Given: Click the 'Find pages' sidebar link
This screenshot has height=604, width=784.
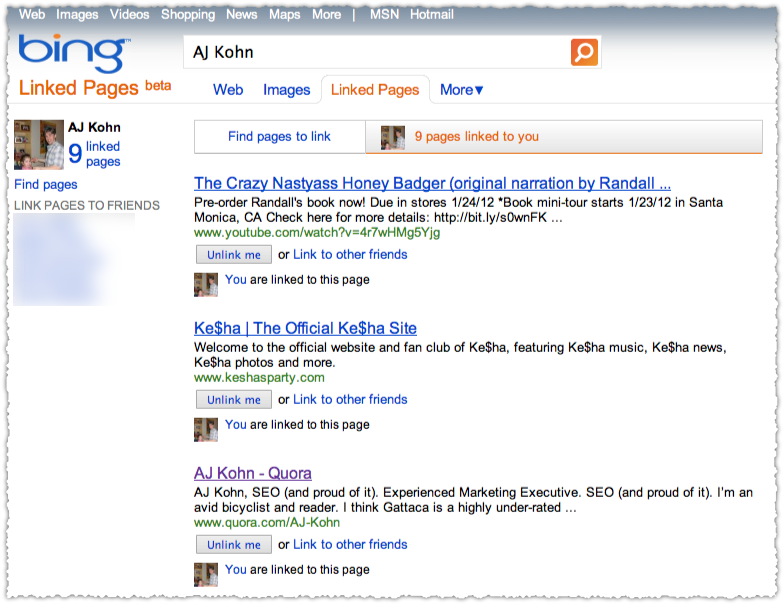Looking at the screenshot, I should tap(46, 184).
